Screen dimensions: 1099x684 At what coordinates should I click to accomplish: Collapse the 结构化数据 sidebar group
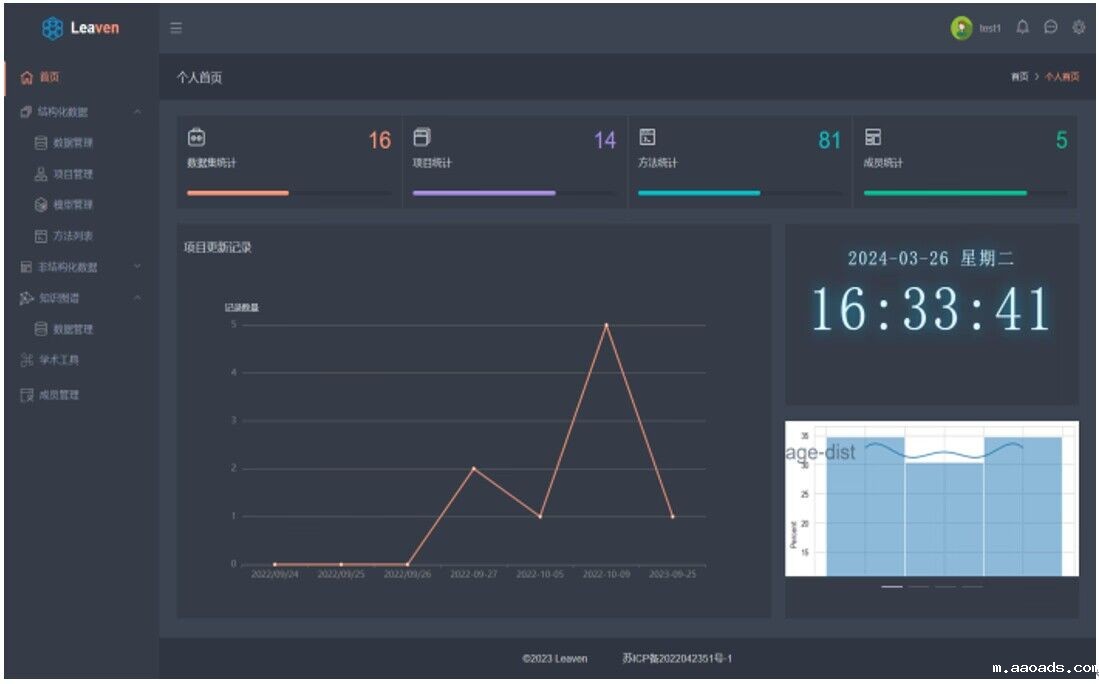(137, 112)
